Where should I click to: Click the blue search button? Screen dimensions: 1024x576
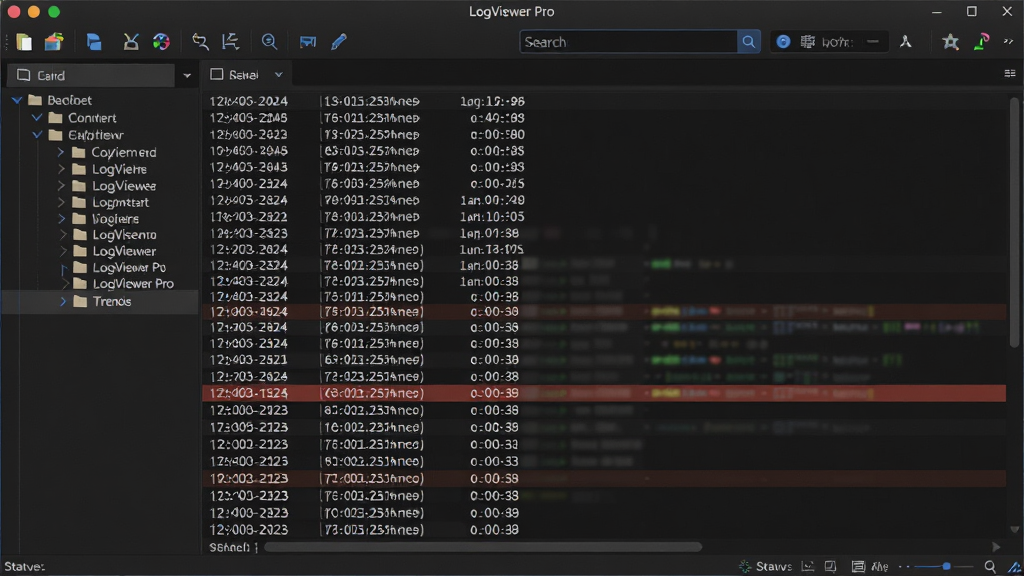[748, 42]
